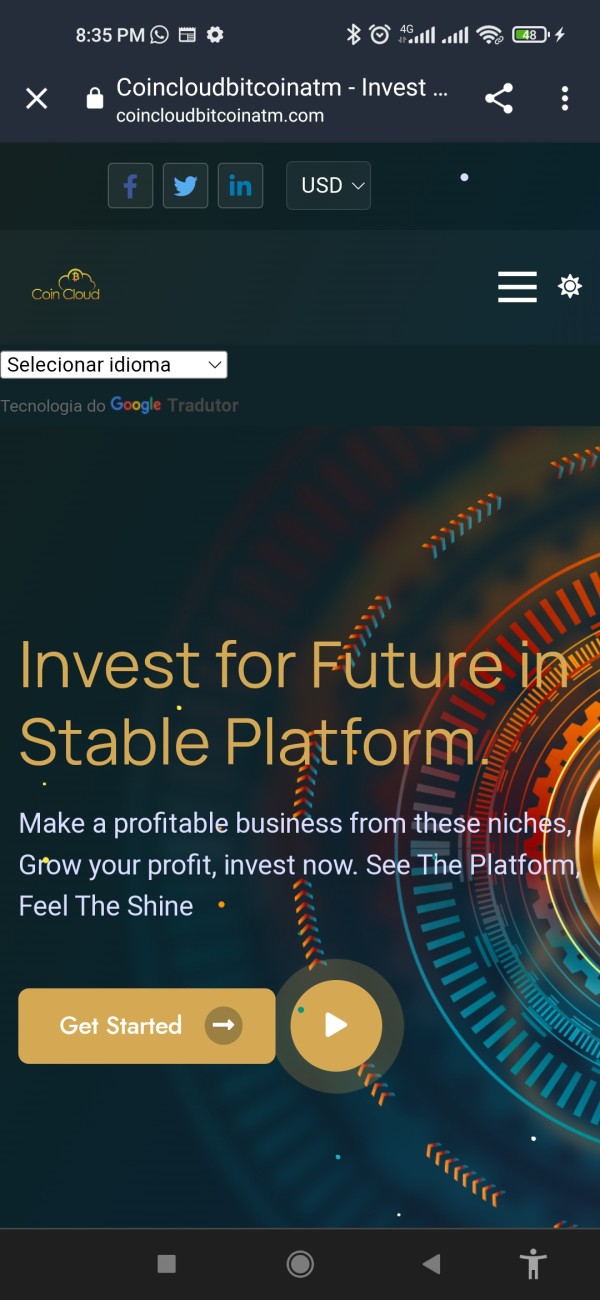Image resolution: width=600 pixels, height=1300 pixels.
Task: Close the browser custom tab
Action: 36,98
